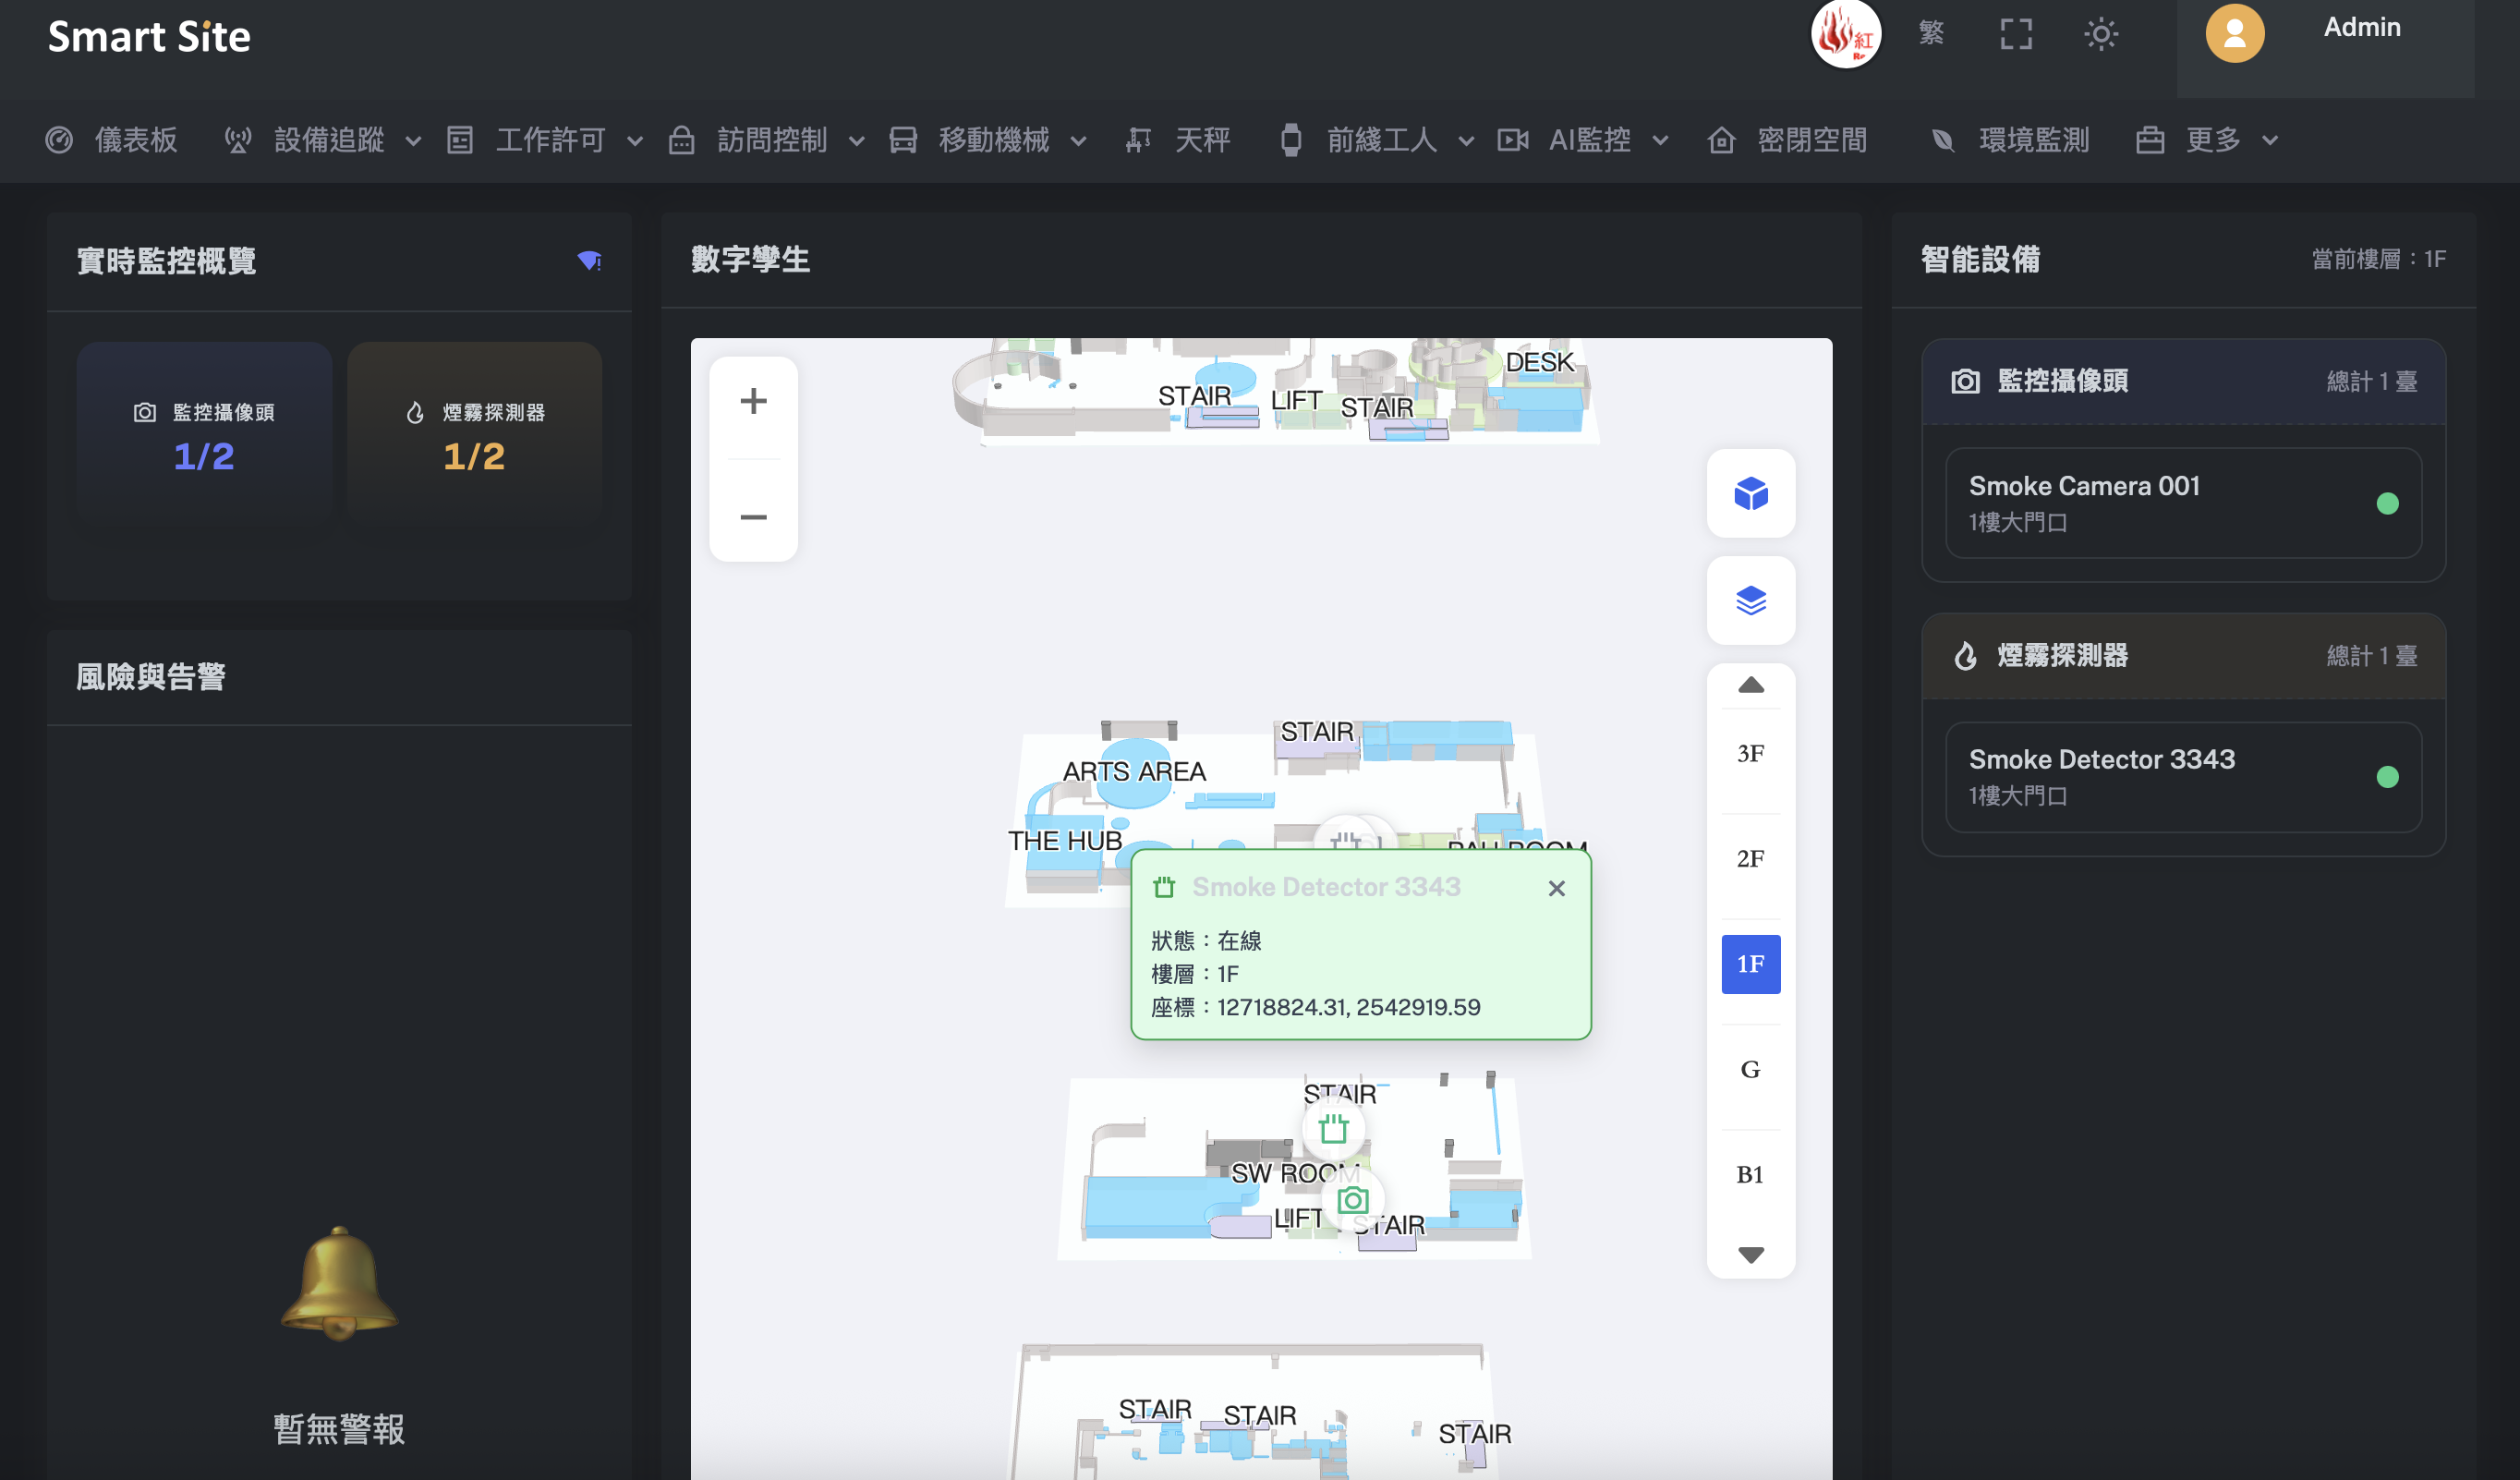The height and width of the screenshot is (1480, 2520).
Task: Click THE HUB map label
Action: [x=1064, y=841]
